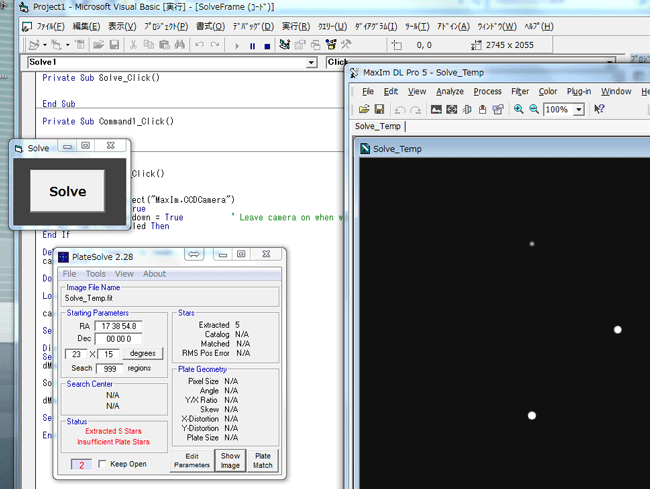Viewport: 650px width, 489px height.
Task: Click Cut scissors icon in Visual Basic toolbar
Action: point(133,45)
